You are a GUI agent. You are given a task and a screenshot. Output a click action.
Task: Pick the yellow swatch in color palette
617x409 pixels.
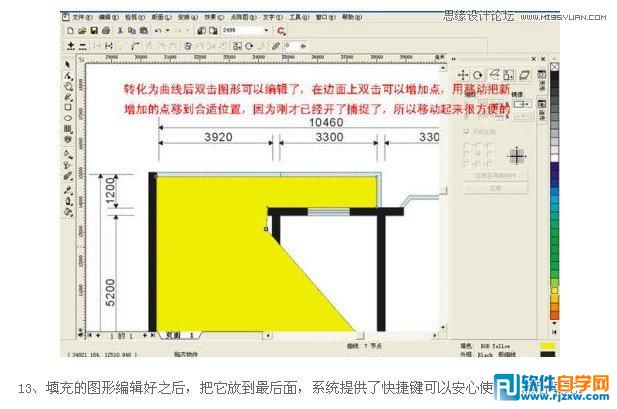point(554,291)
